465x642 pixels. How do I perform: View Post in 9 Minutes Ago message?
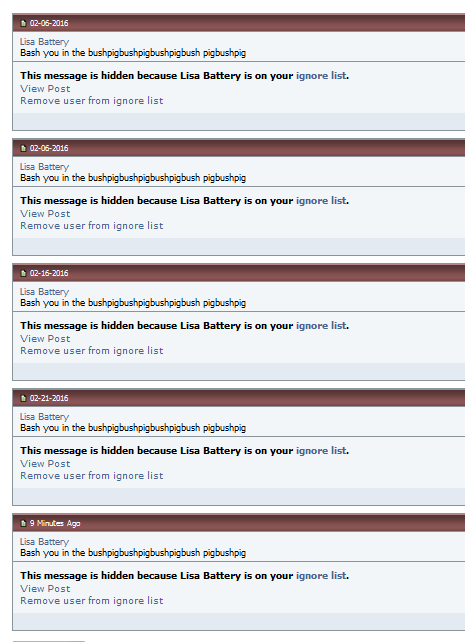[x=45, y=588]
